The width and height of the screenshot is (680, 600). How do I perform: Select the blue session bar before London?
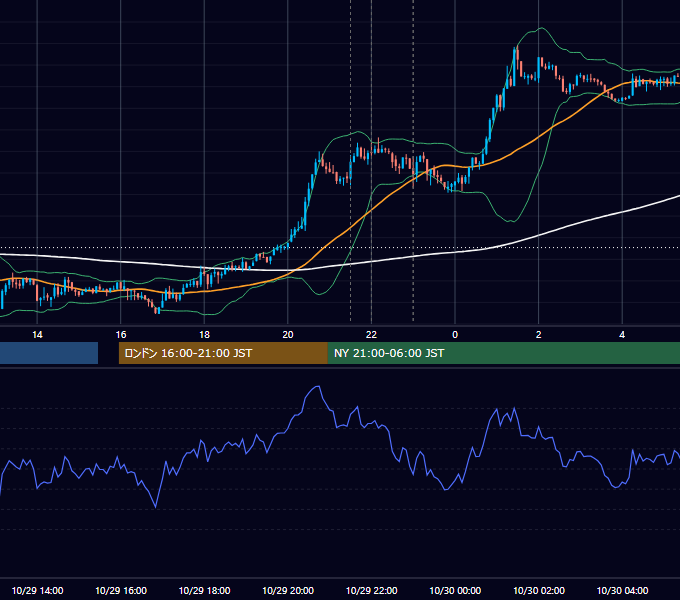[49, 353]
